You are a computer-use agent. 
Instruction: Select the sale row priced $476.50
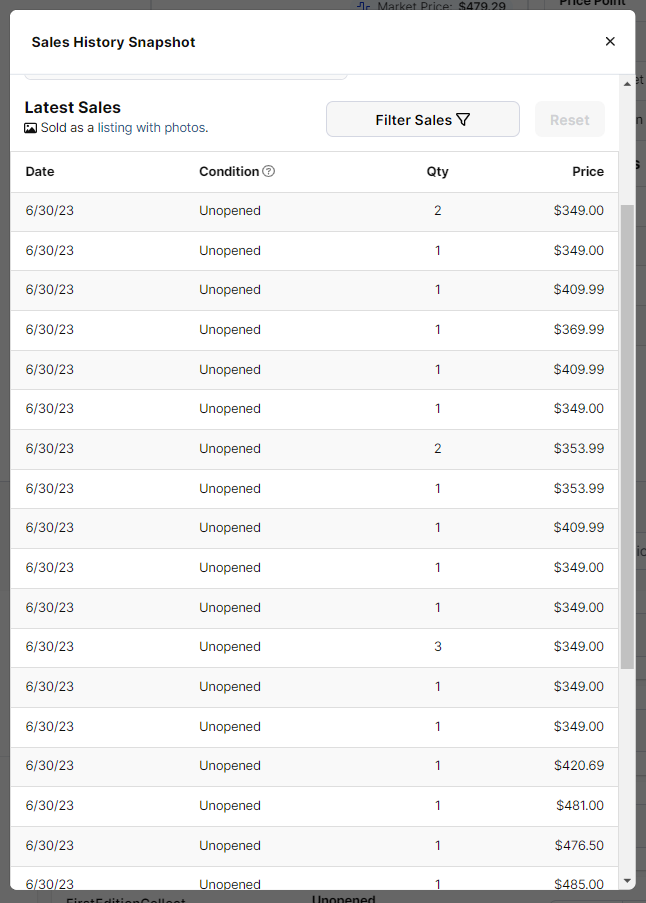[x=314, y=845]
